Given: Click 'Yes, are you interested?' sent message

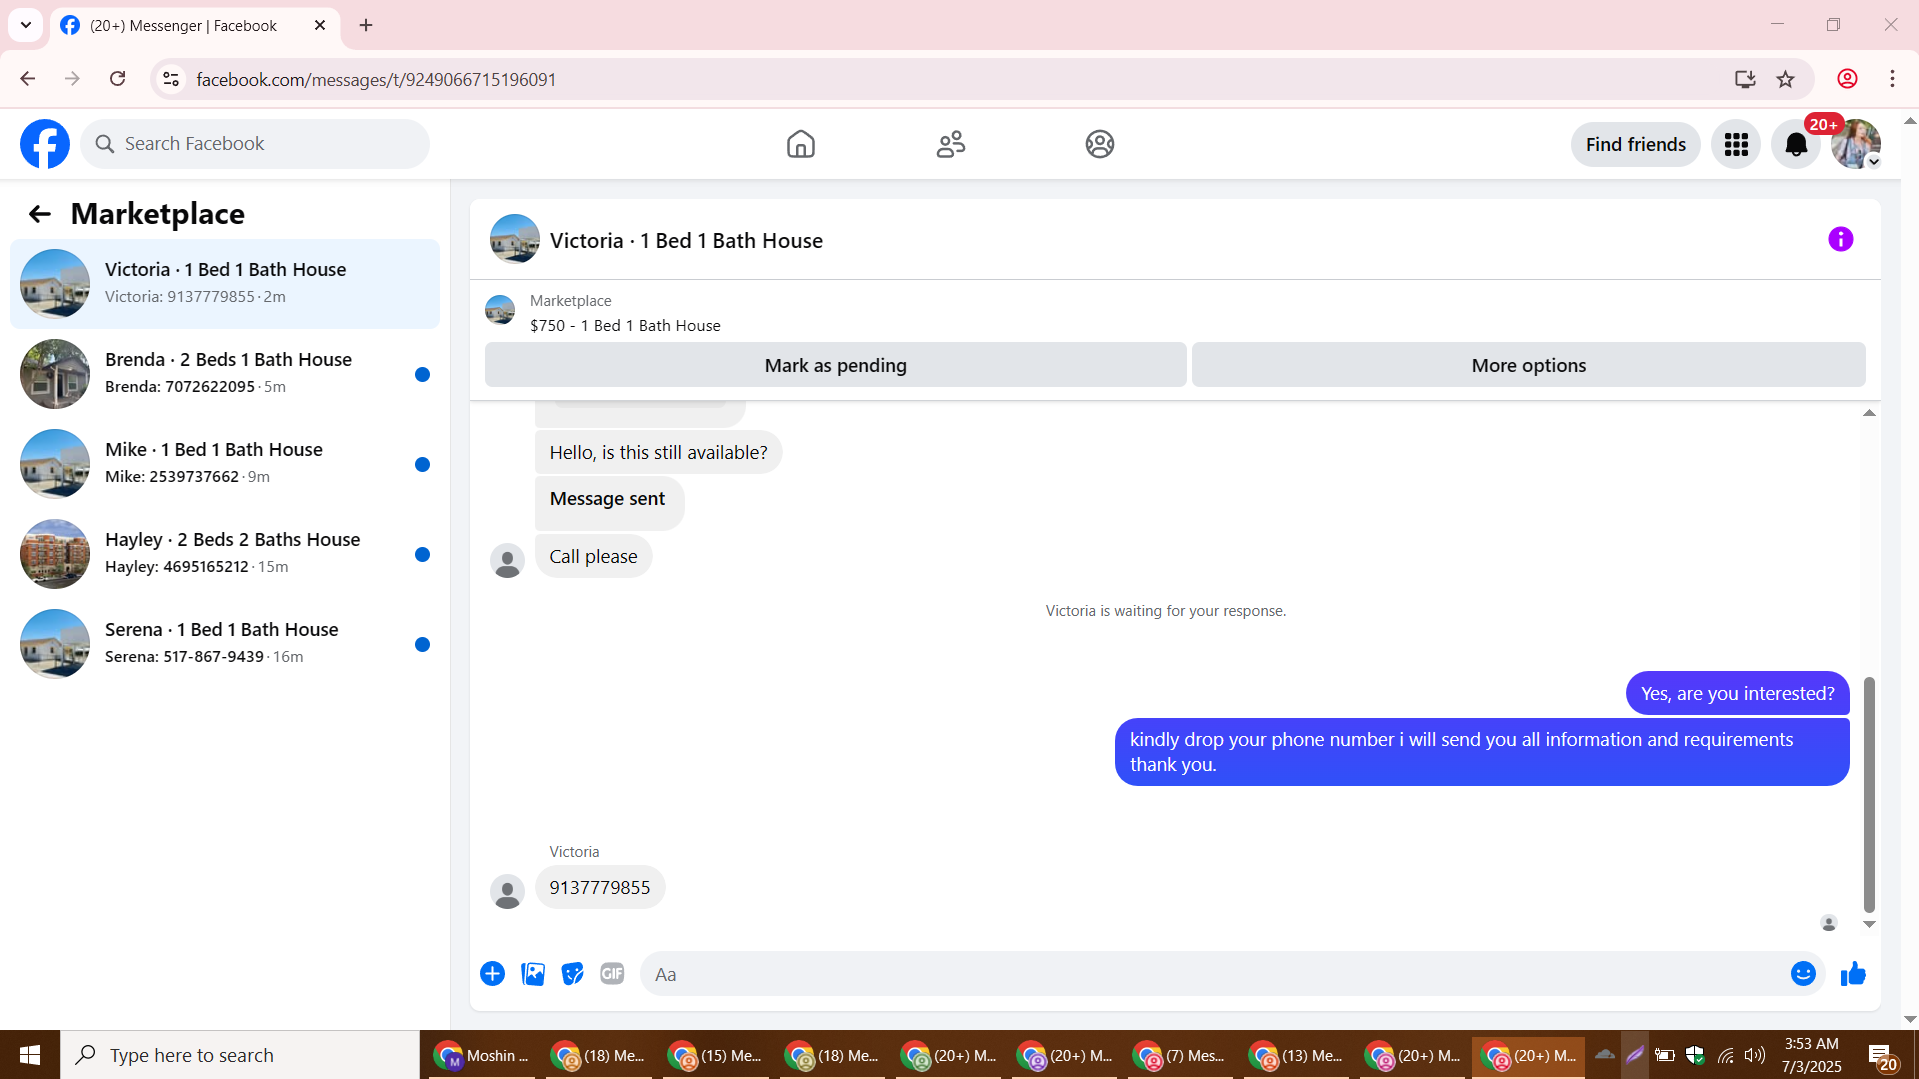Looking at the screenshot, I should pos(1737,693).
